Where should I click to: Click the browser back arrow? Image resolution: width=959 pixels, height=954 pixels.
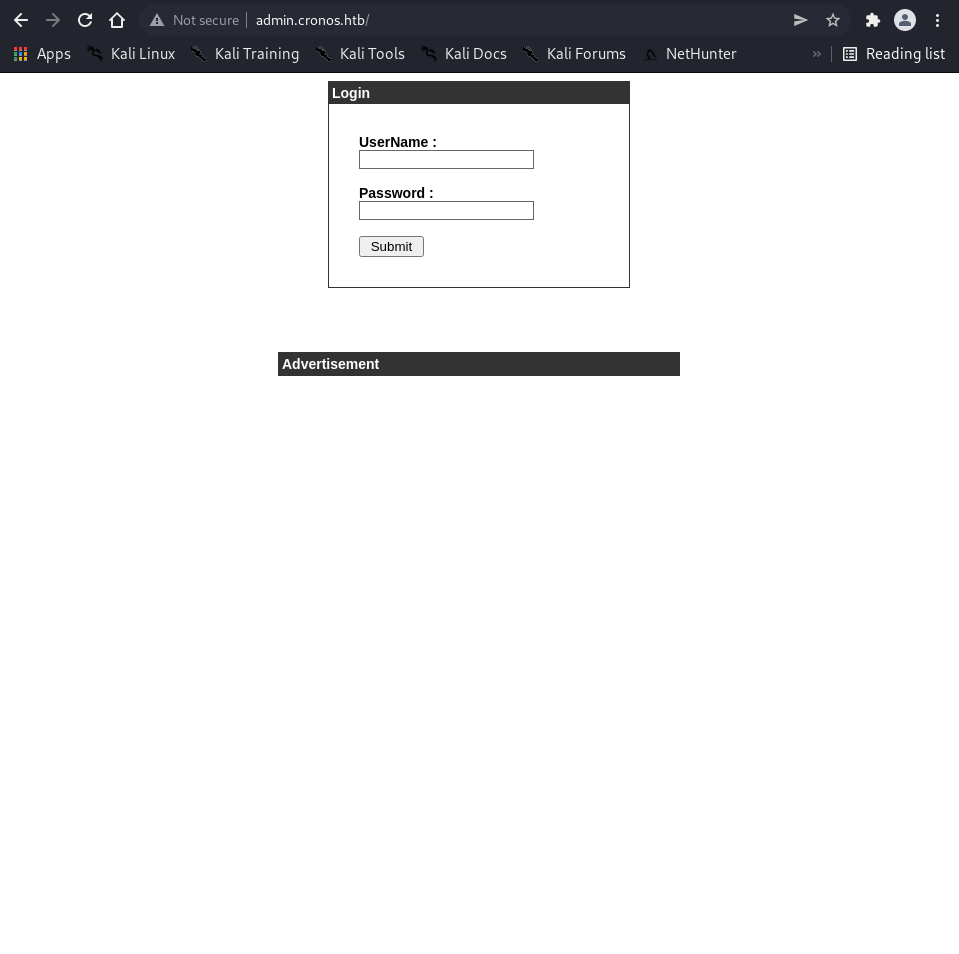21,20
